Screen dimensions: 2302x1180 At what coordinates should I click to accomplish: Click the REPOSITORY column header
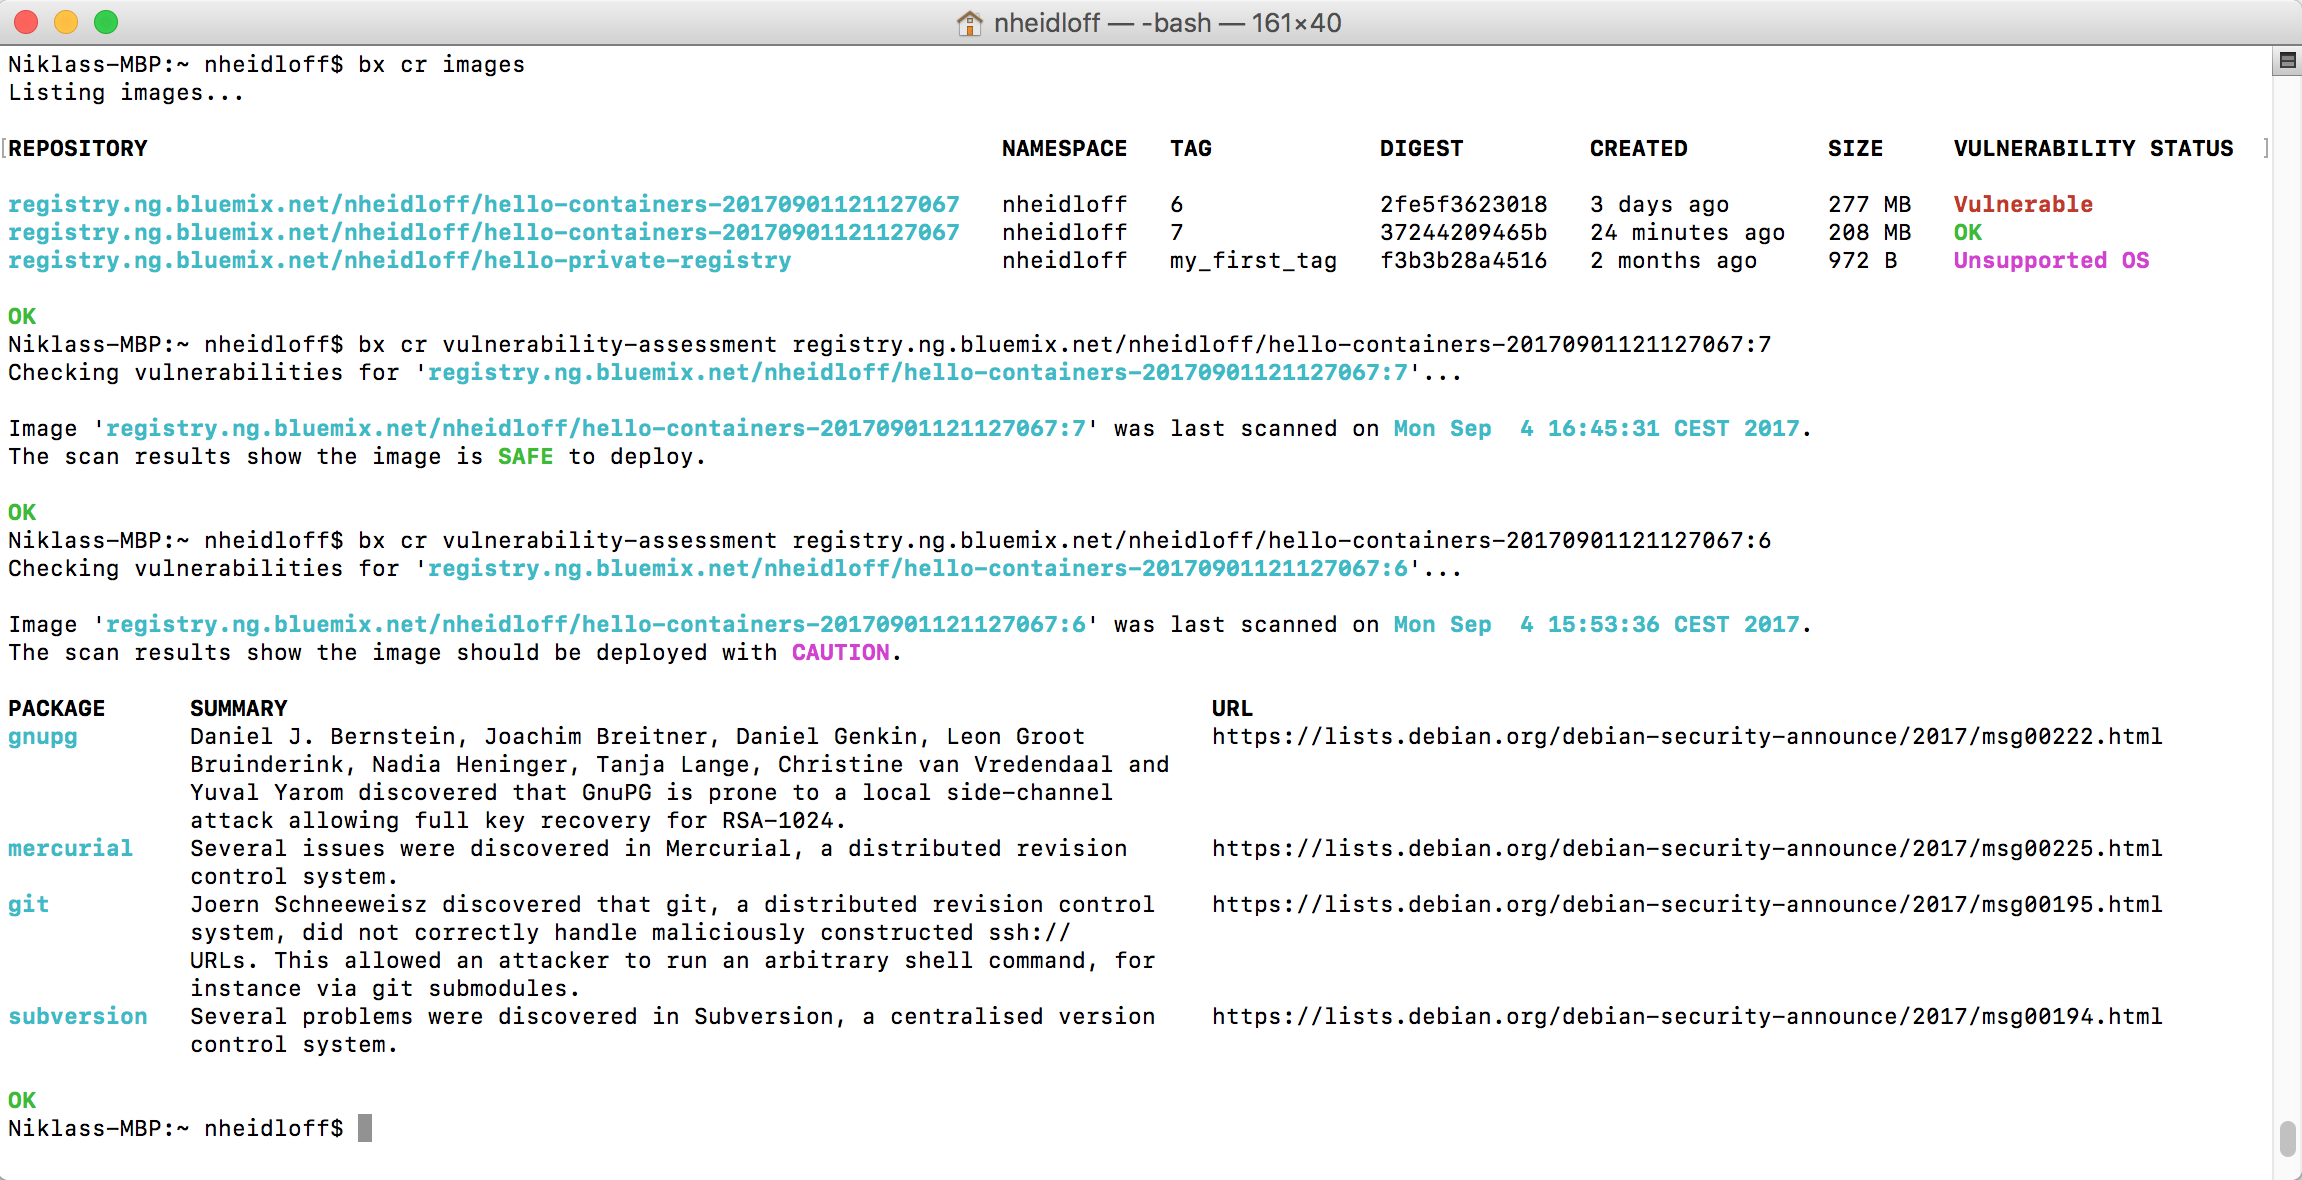coord(78,148)
